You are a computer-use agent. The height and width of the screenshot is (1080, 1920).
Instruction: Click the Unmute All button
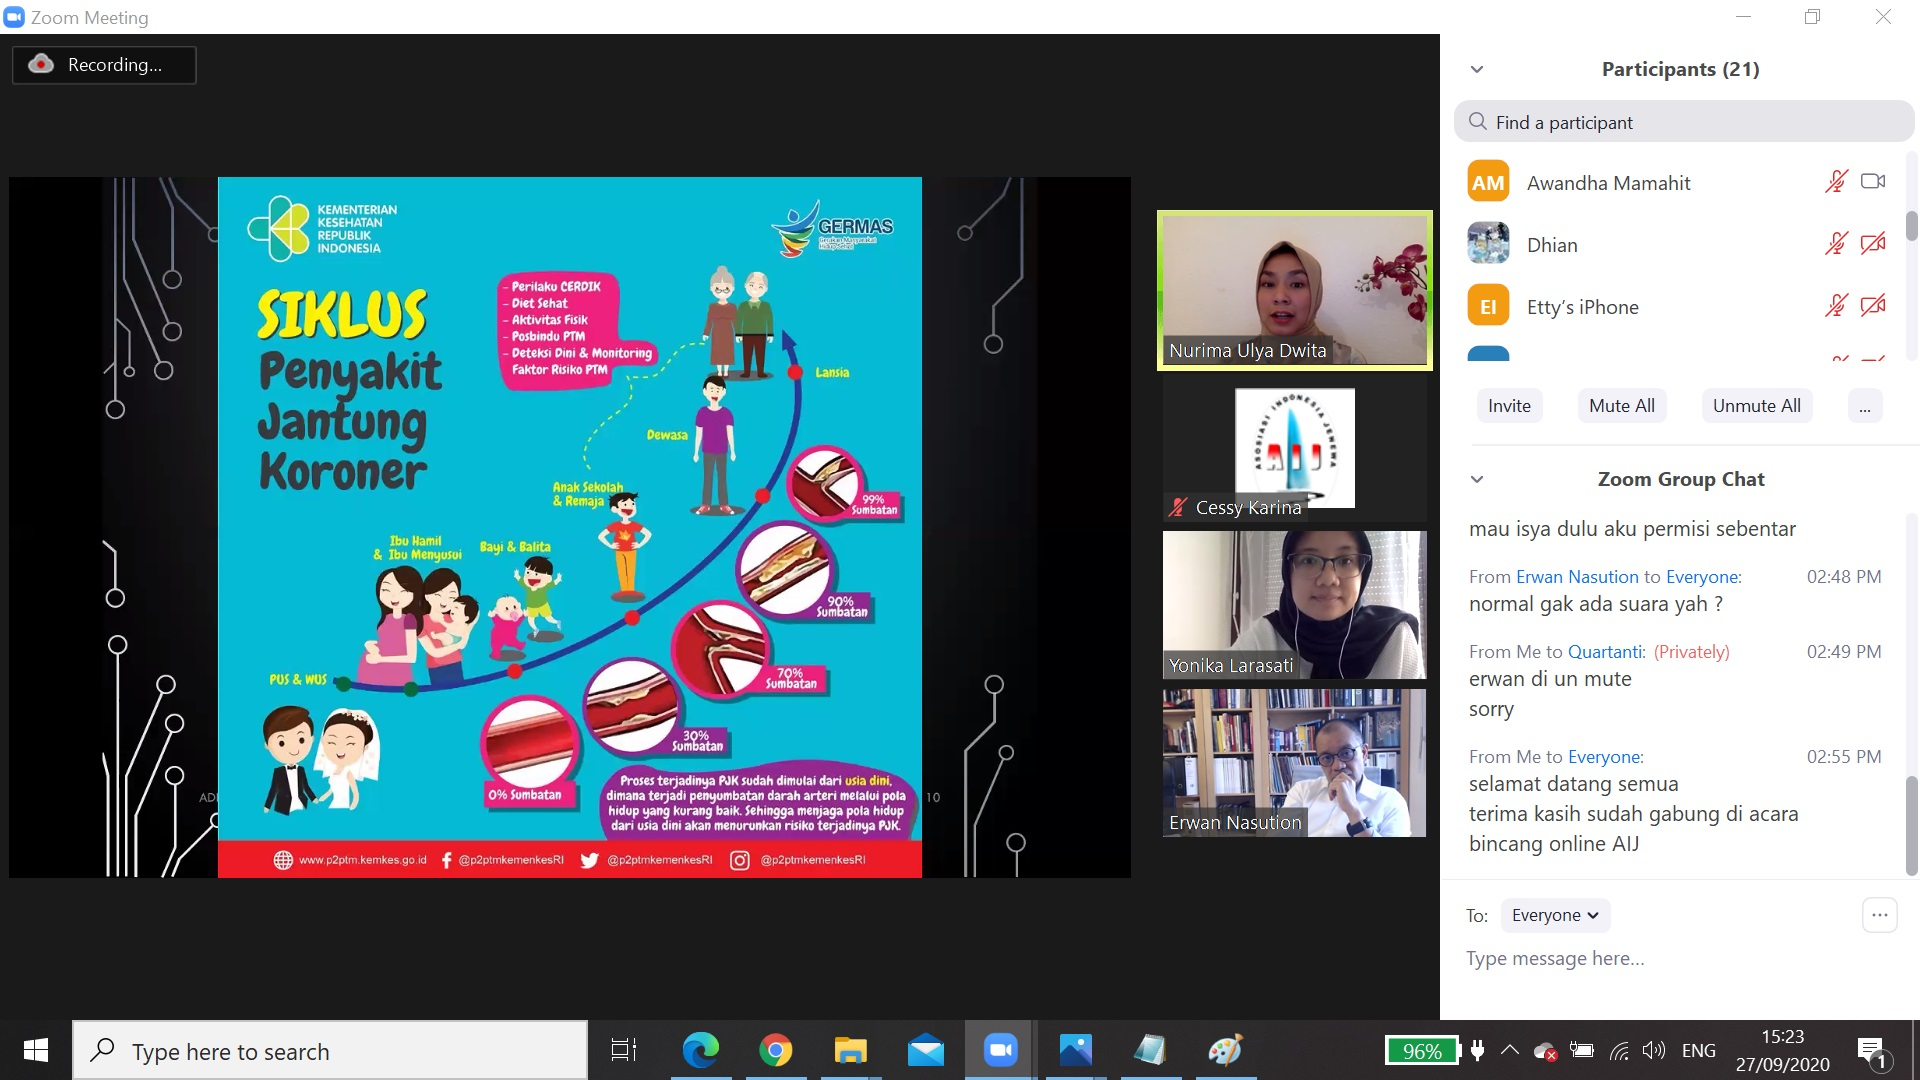tap(1756, 405)
